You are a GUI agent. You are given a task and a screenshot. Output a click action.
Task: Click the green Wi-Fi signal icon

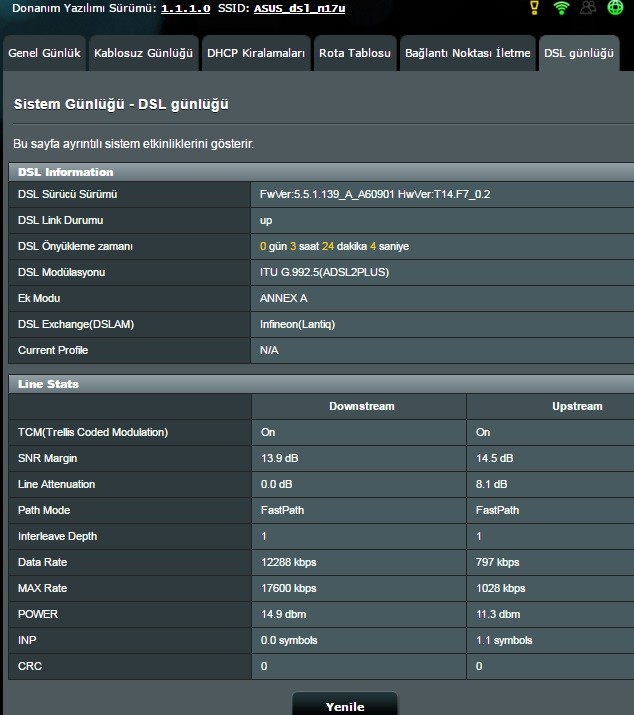tap(561, 8)
